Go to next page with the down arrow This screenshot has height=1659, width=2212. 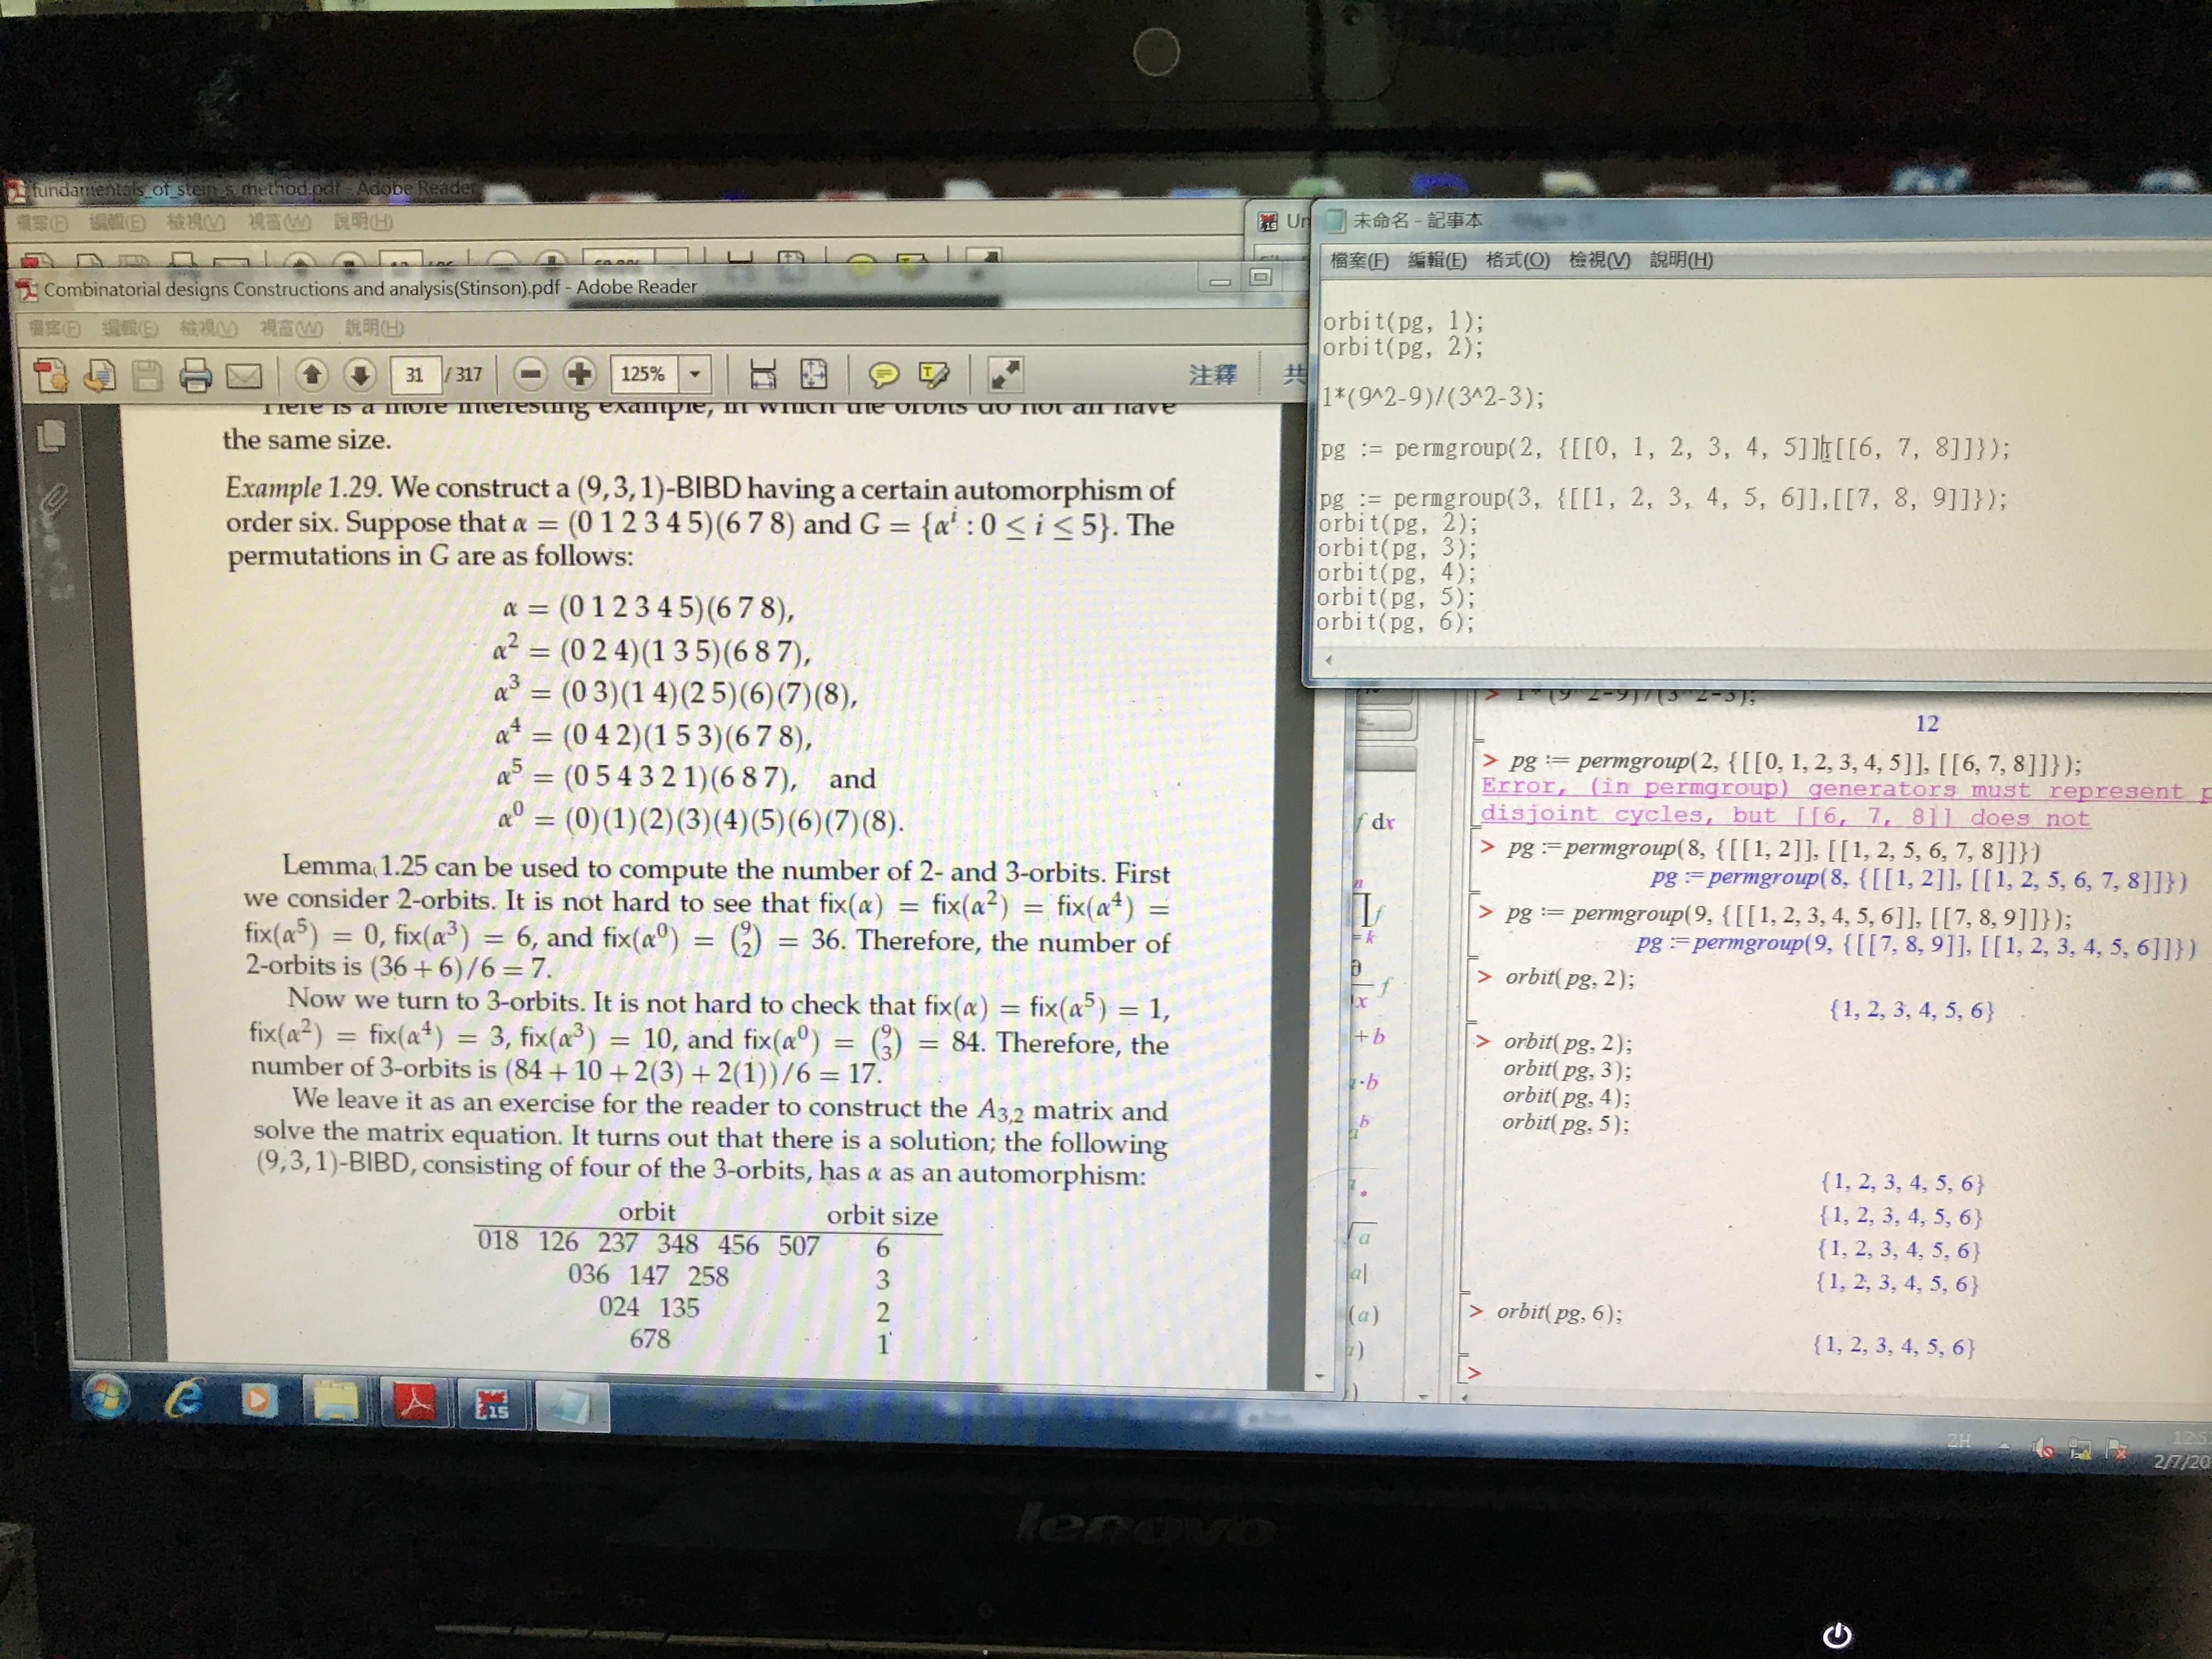coord(359,375)
